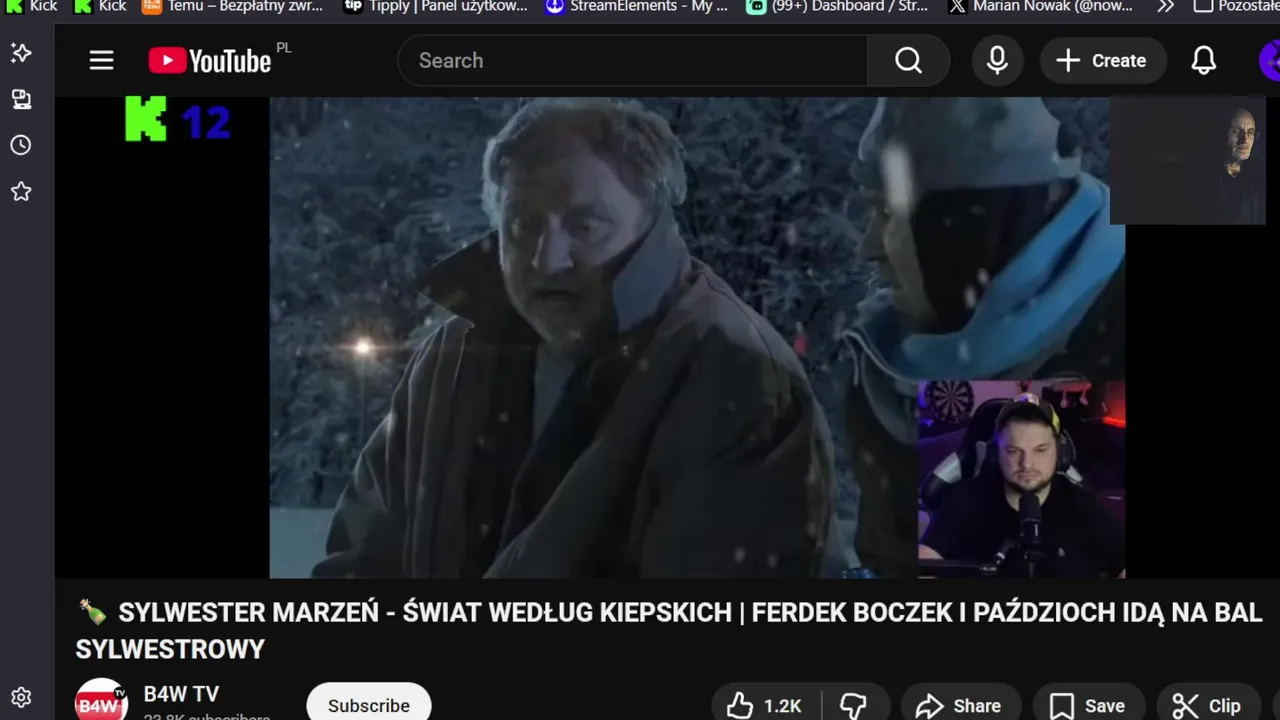Open Tipply Panel użytkownika bookmark

(x=436, y=6)
